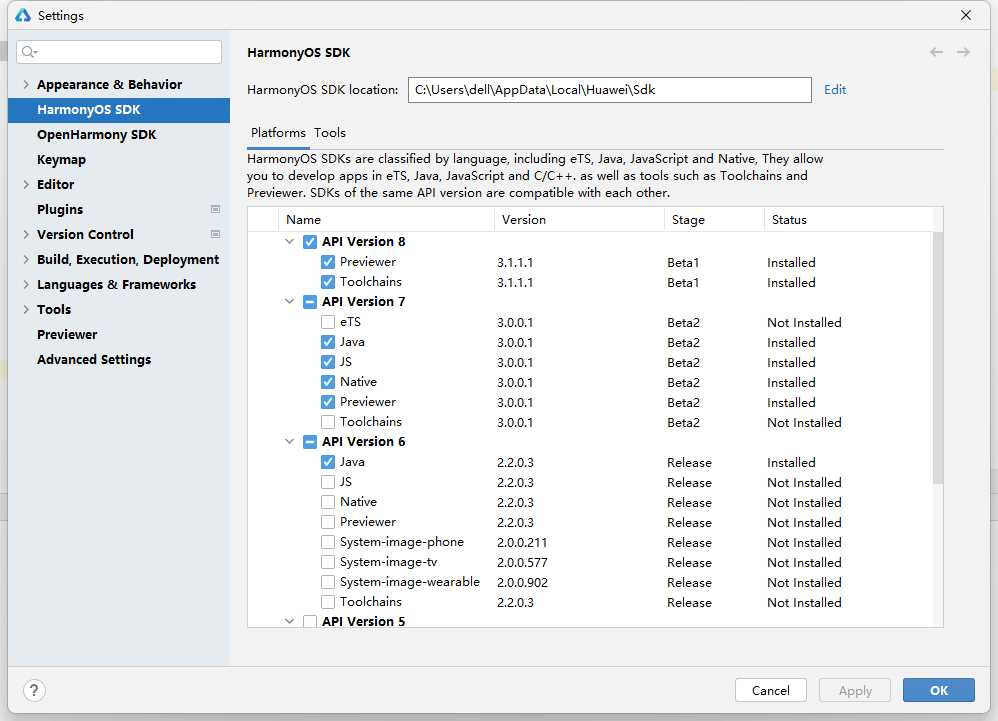Expand the Editor settings section
998x721 pixels.
[x=26, y=185]
